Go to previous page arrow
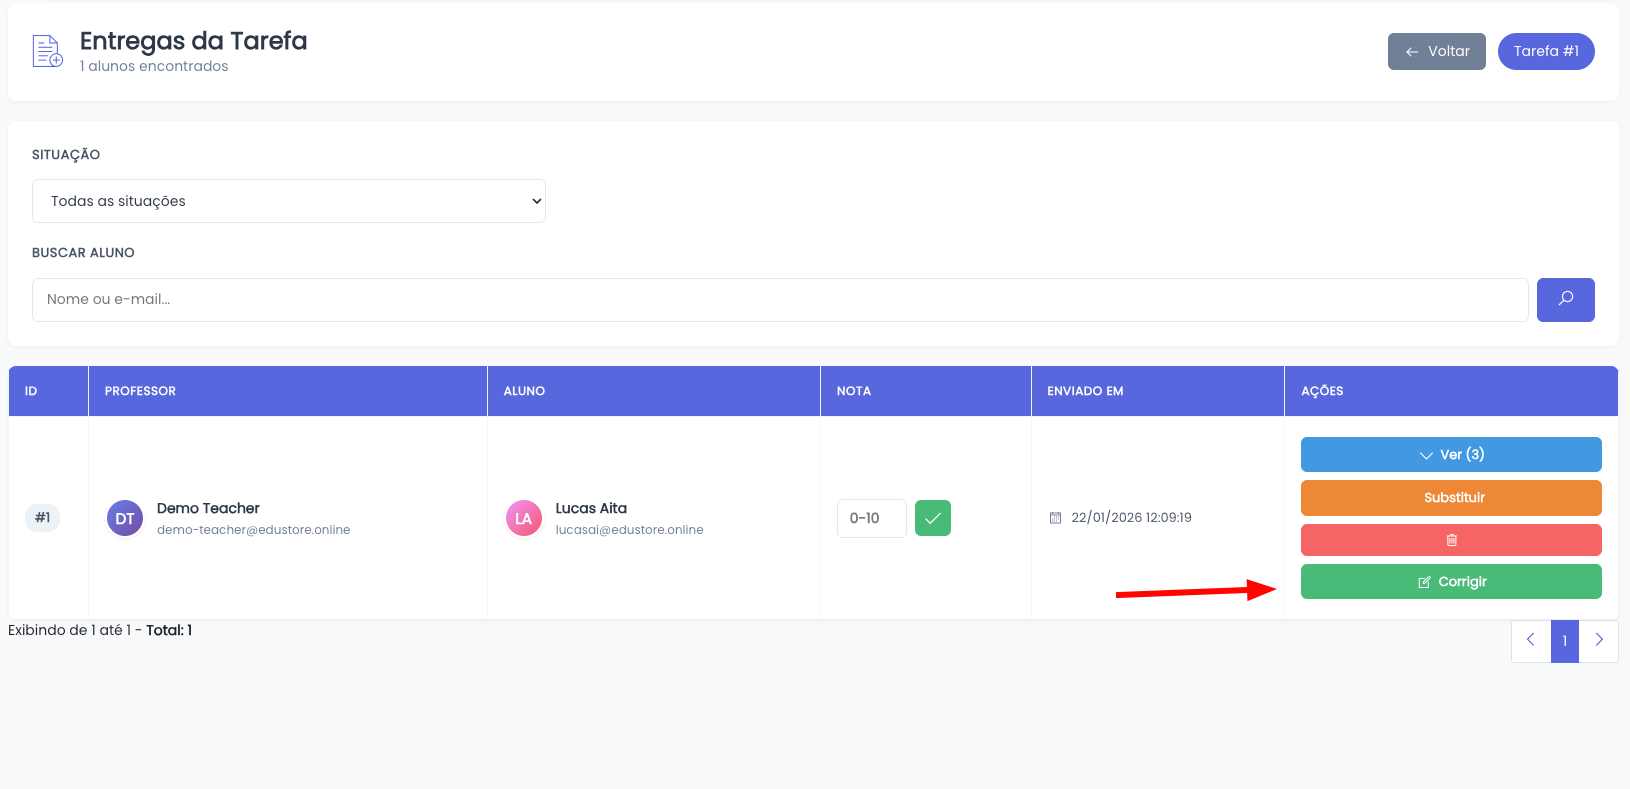The height and width of the screenshot is (789, 1630). 1530,641
